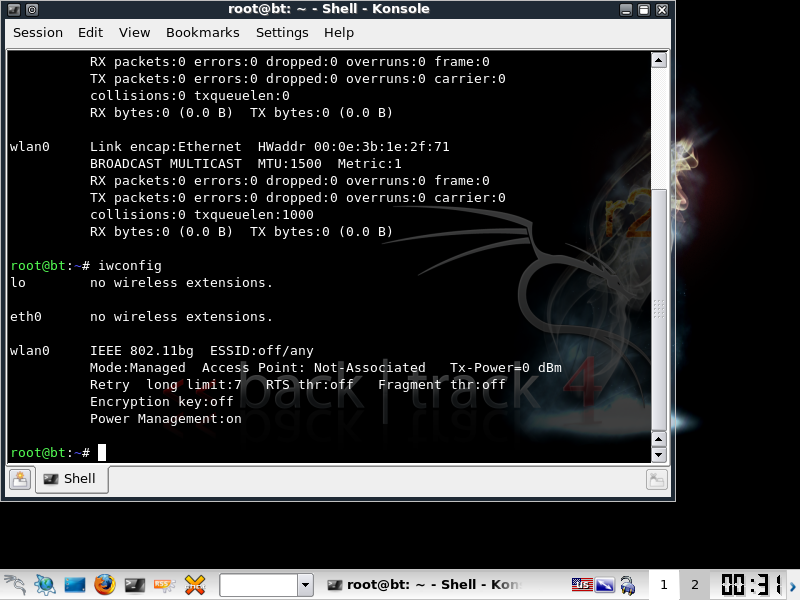Open the Session menu
Screen dimensions: 800x600
pyautogui.click(x=38, y=32)
